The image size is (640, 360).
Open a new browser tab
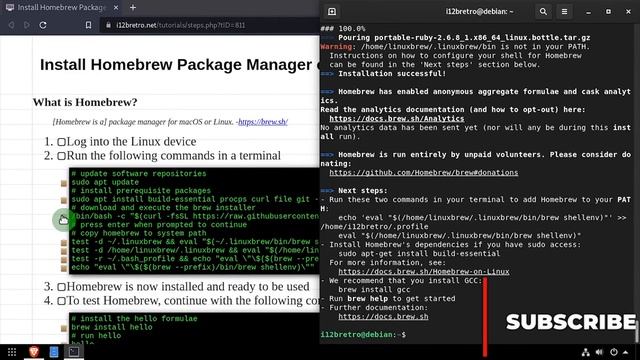click(133, 7)
